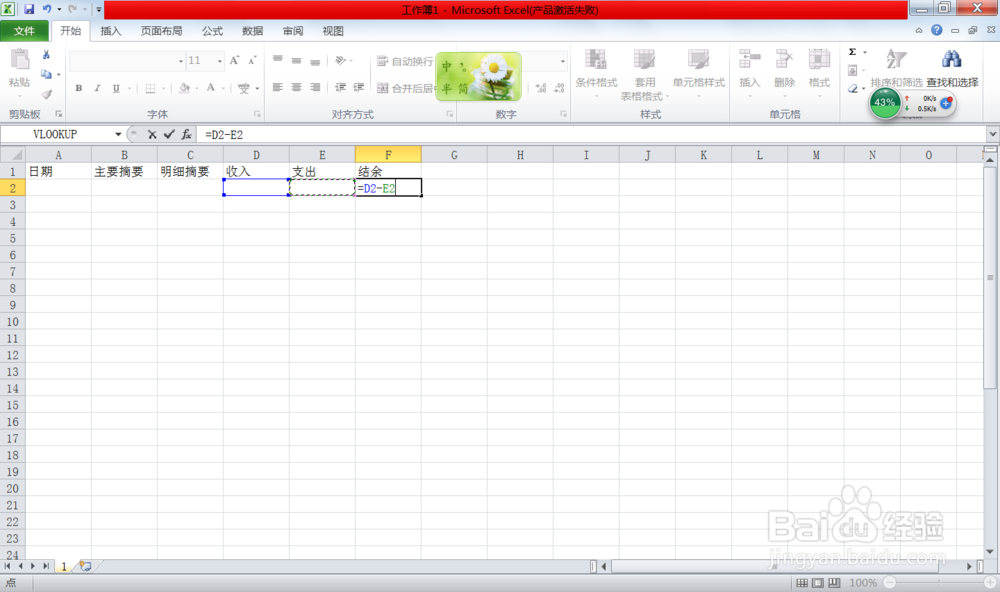Toggle Underline formatting
The image size is (1000, 592).
click(x=115, y=88)
